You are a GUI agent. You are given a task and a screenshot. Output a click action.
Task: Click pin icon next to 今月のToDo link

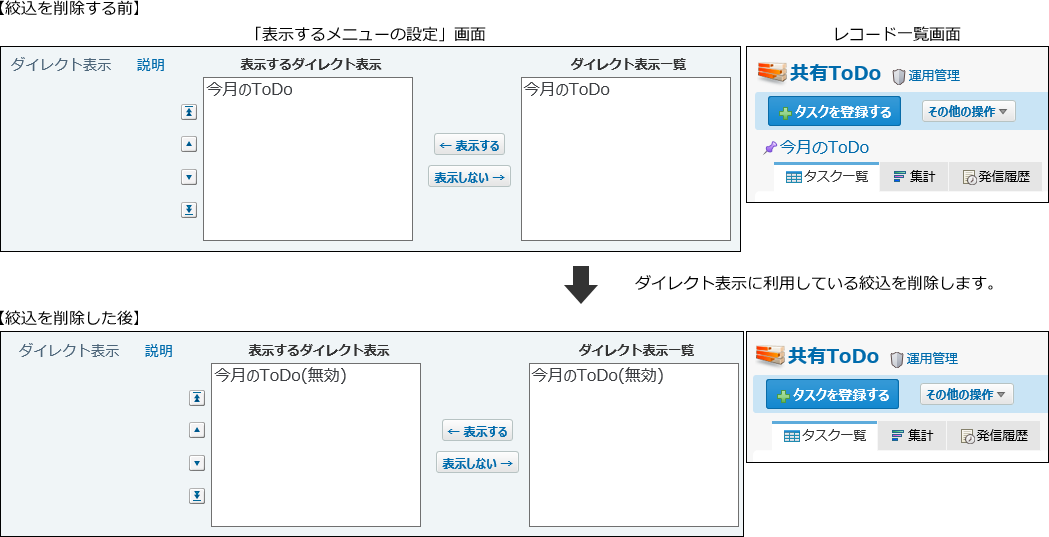[771, 147]
